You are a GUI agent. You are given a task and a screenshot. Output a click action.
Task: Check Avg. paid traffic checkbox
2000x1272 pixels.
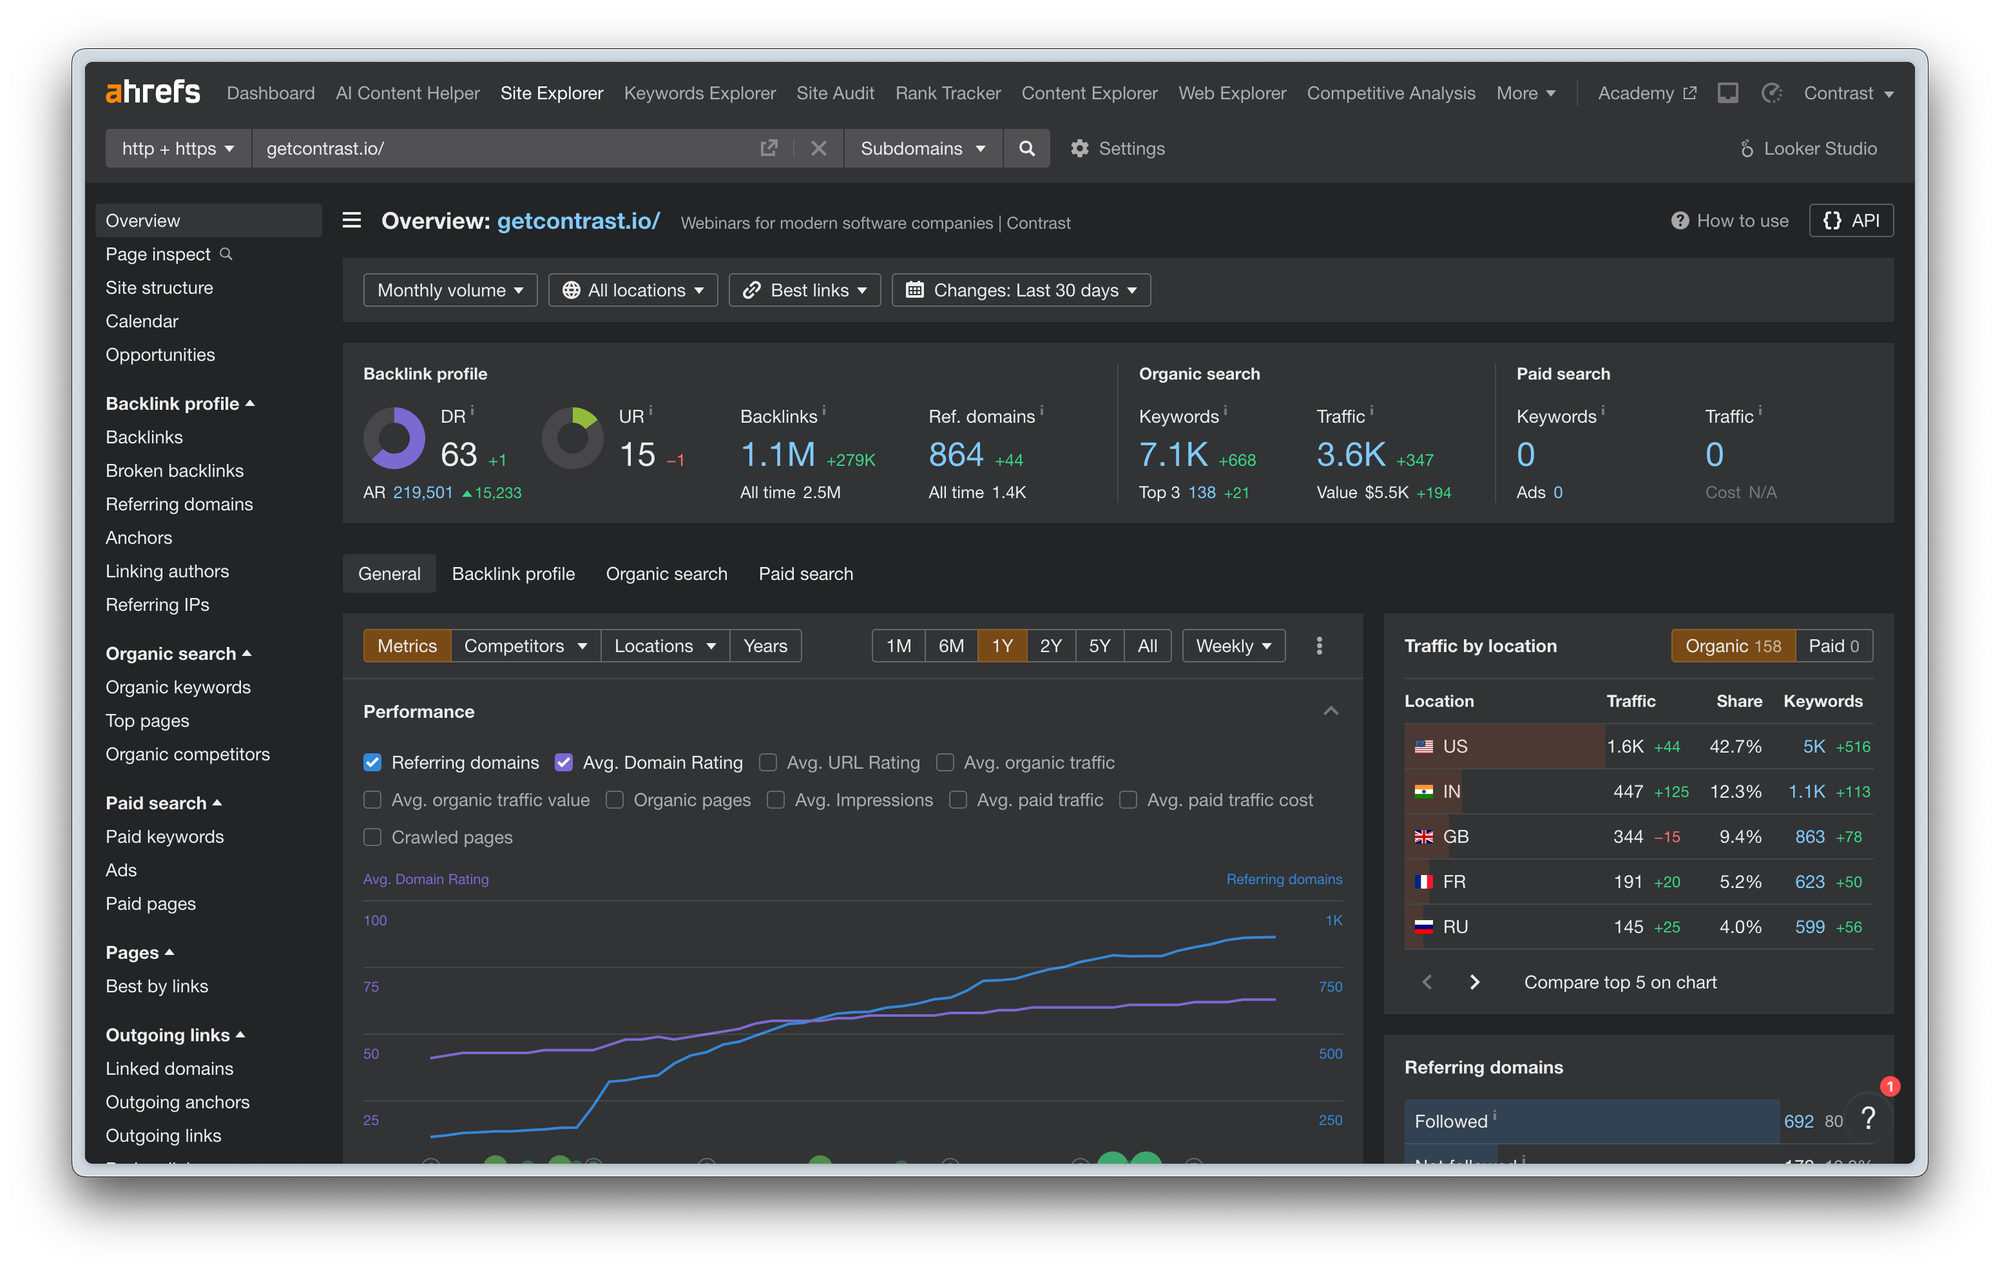(x=958, y=800)
